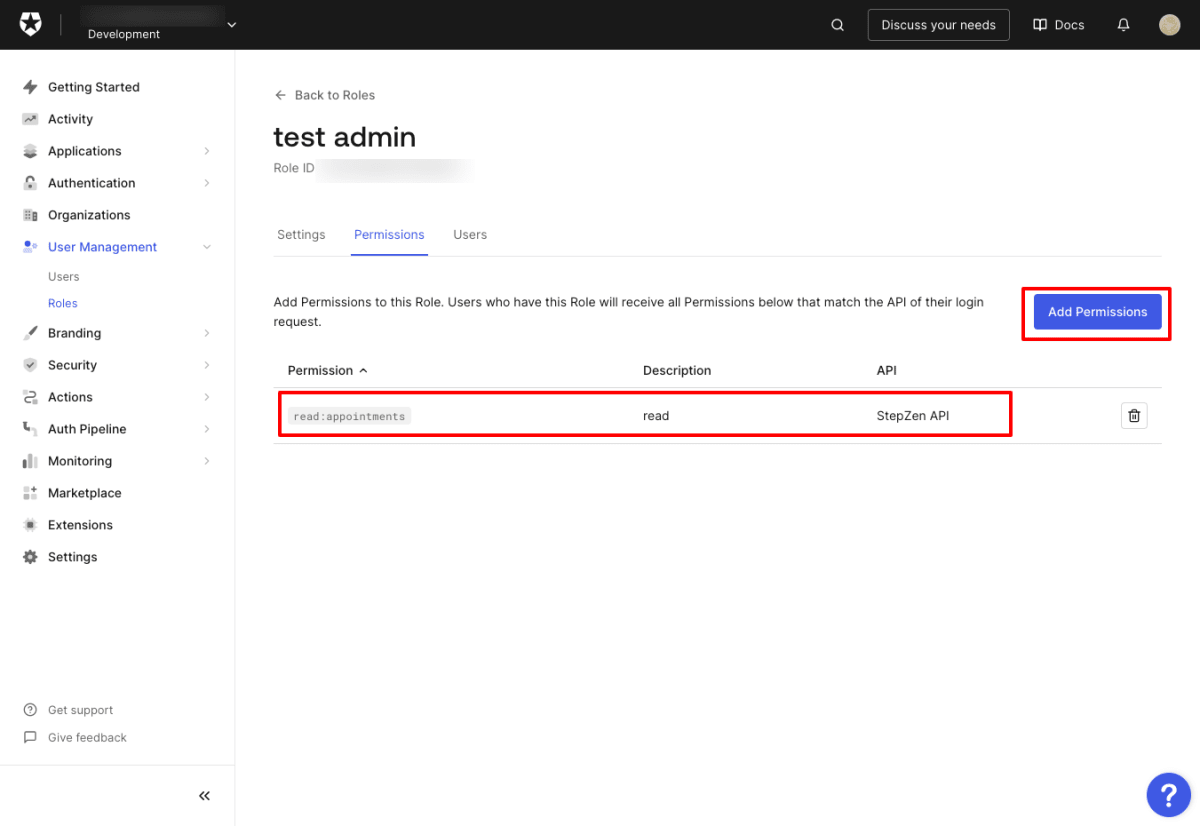Open the user avatar menu
1200x826 pixels.
click(1170, 25)
